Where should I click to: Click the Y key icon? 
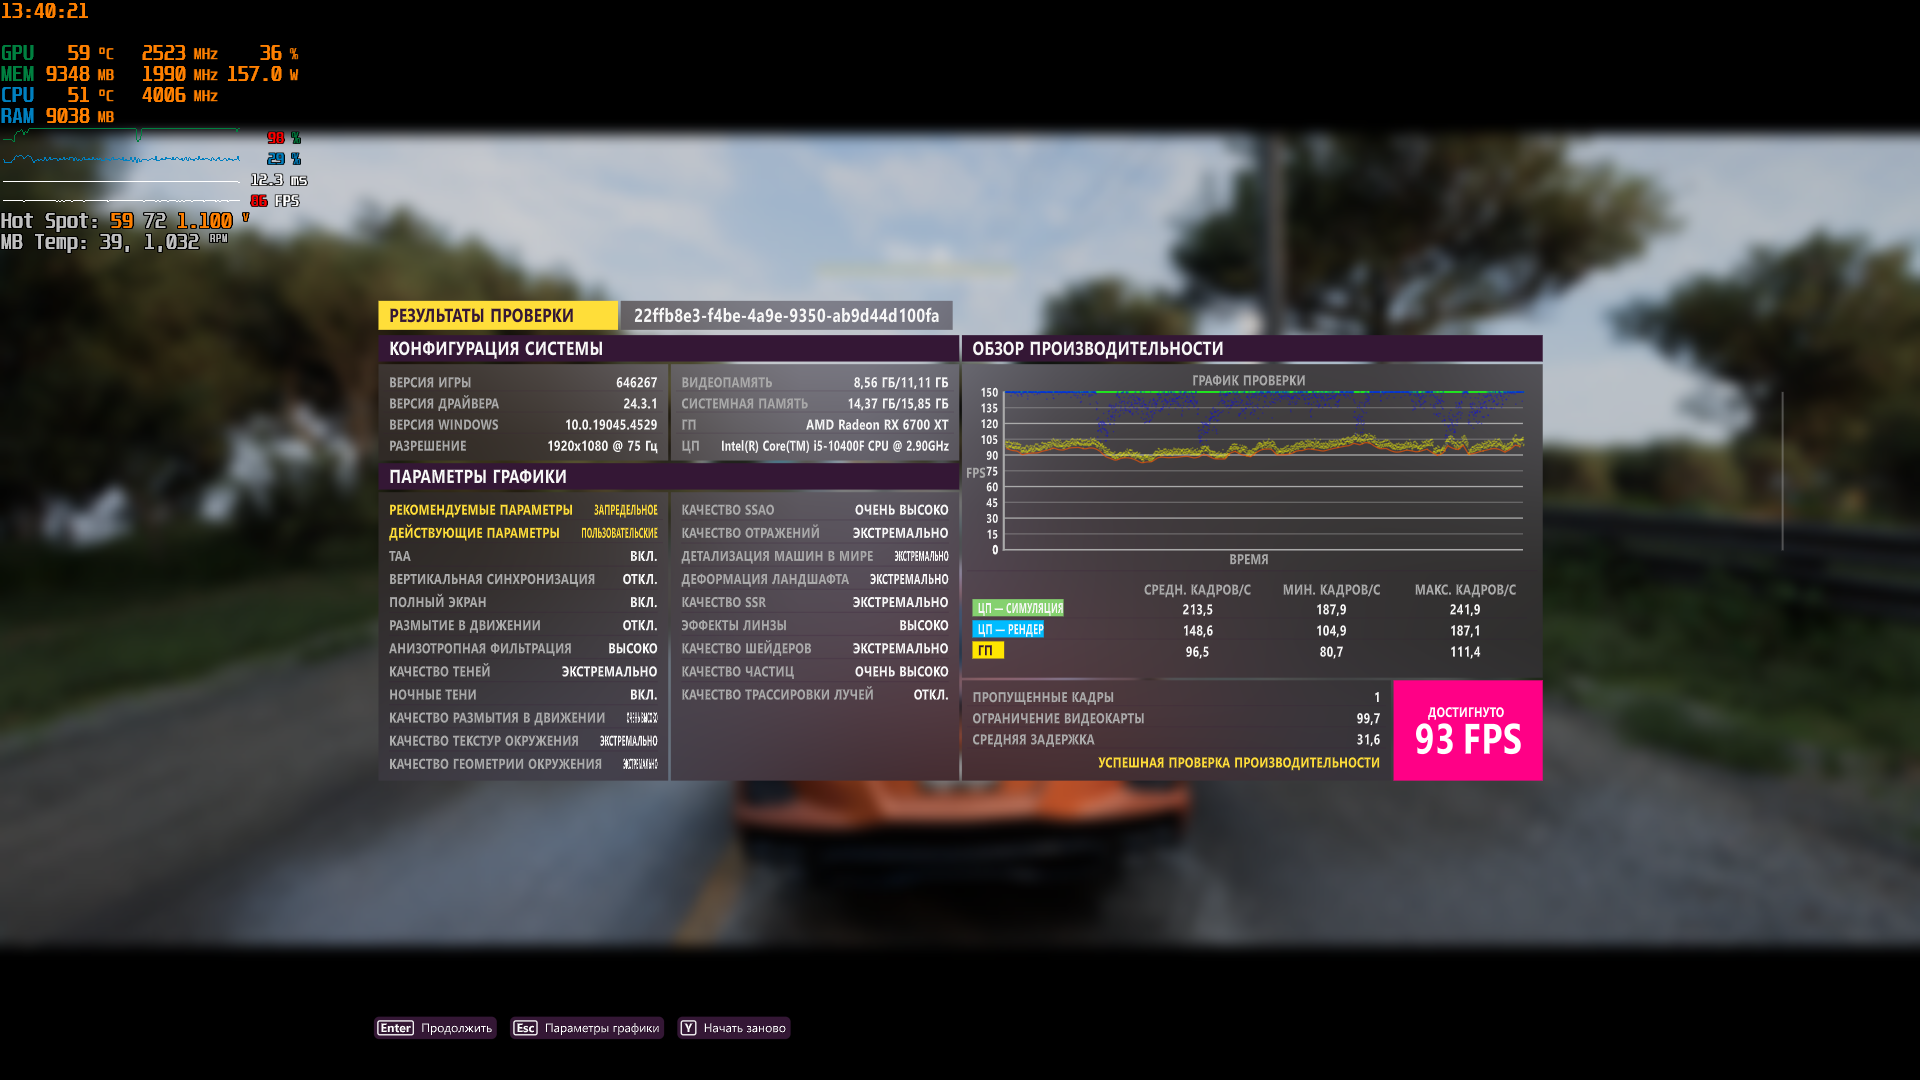(688, 1028)
